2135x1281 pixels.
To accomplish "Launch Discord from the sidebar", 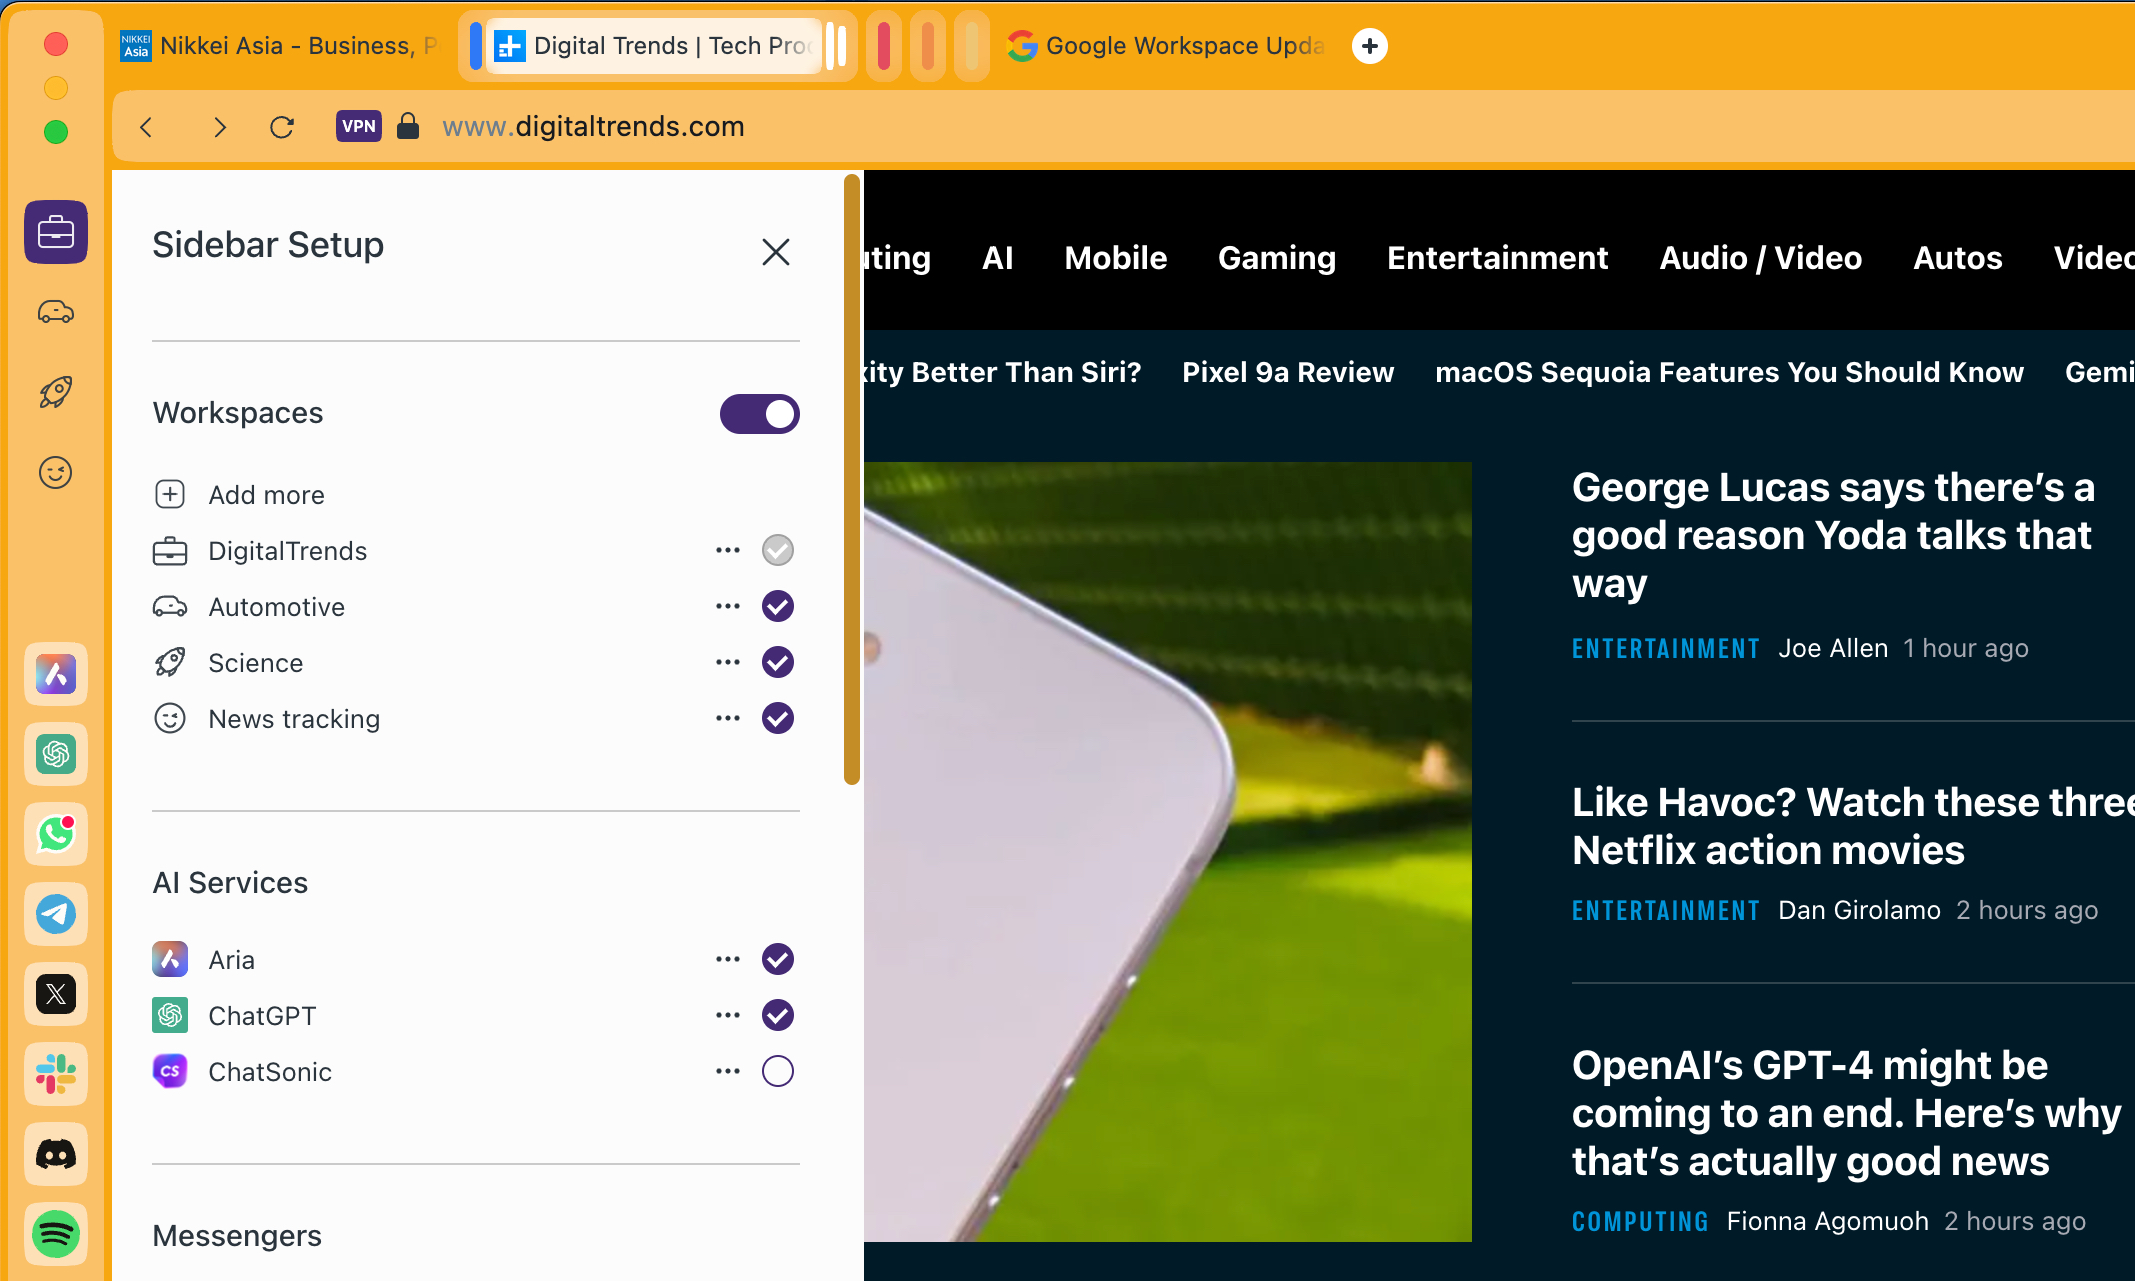I will pos(55,1154).
